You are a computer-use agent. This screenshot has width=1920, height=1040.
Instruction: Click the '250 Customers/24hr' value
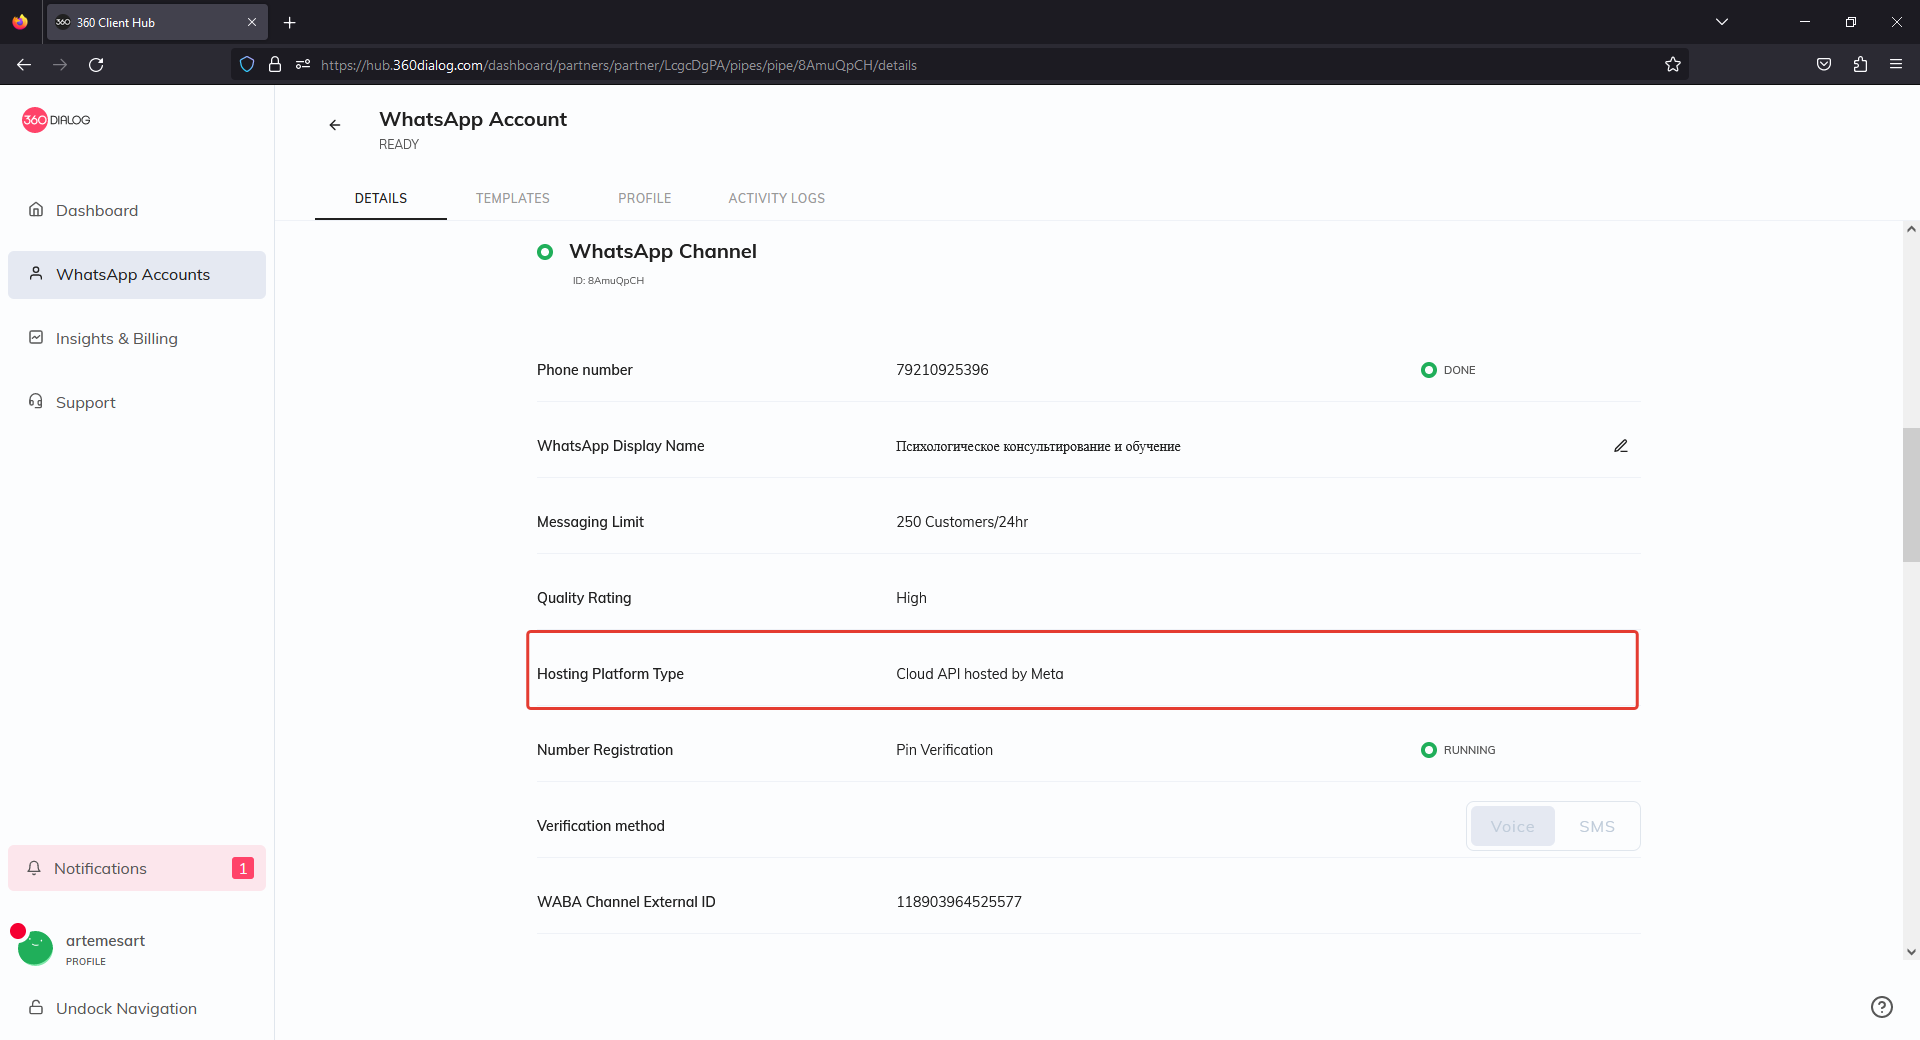point(962,522)
